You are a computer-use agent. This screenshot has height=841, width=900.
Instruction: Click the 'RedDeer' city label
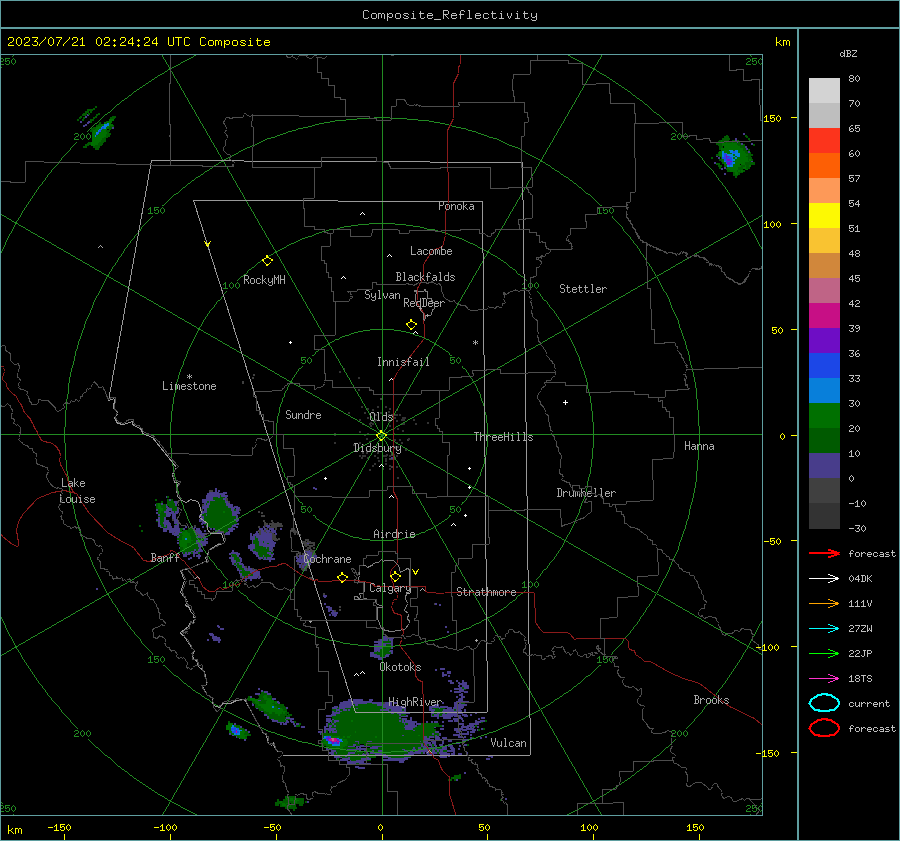pos(424,303)
